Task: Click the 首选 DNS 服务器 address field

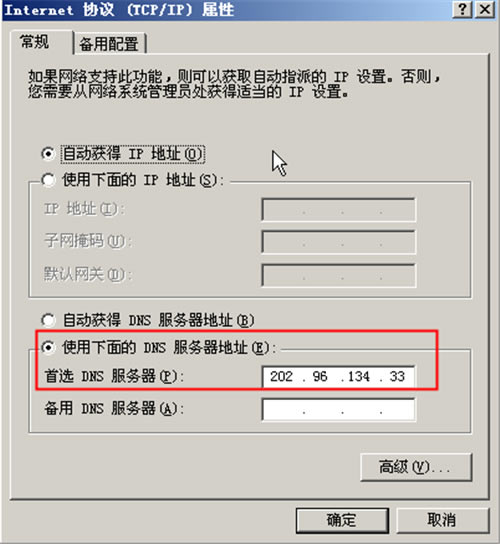Action: pyautogui.click(x=338, y=376)
